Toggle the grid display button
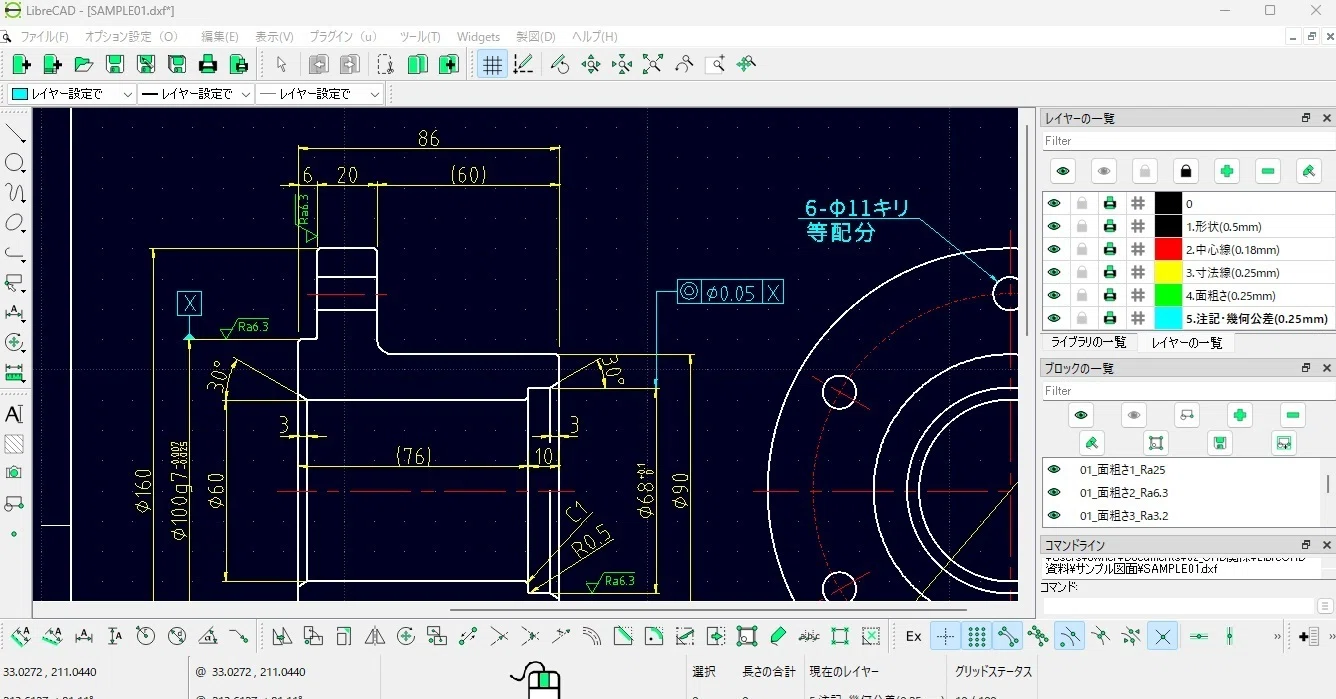Screen dimensions: 1336x699 click(491, 65)
